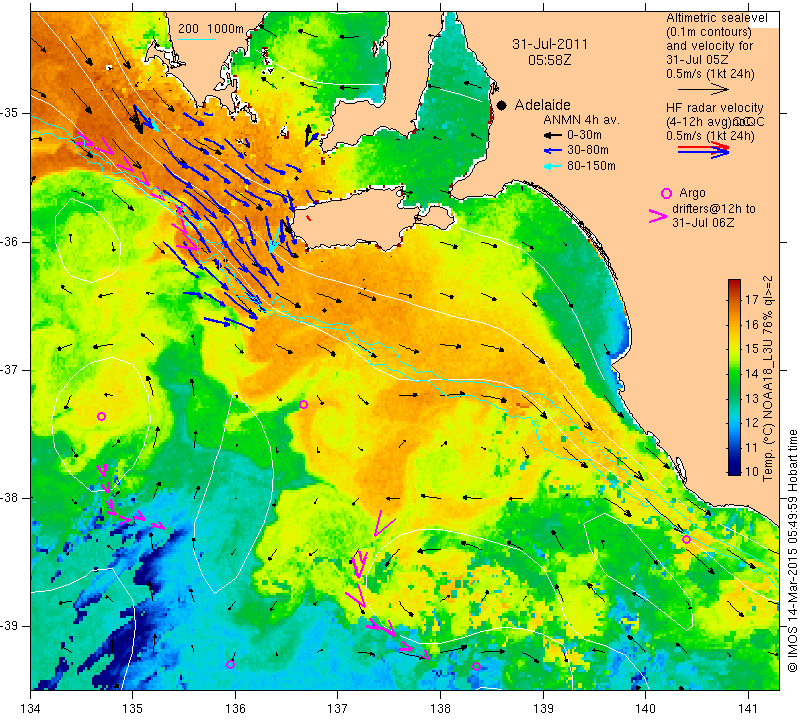Click the colorbar tick label 12
The image size is (800, 720).
(752, 423)
